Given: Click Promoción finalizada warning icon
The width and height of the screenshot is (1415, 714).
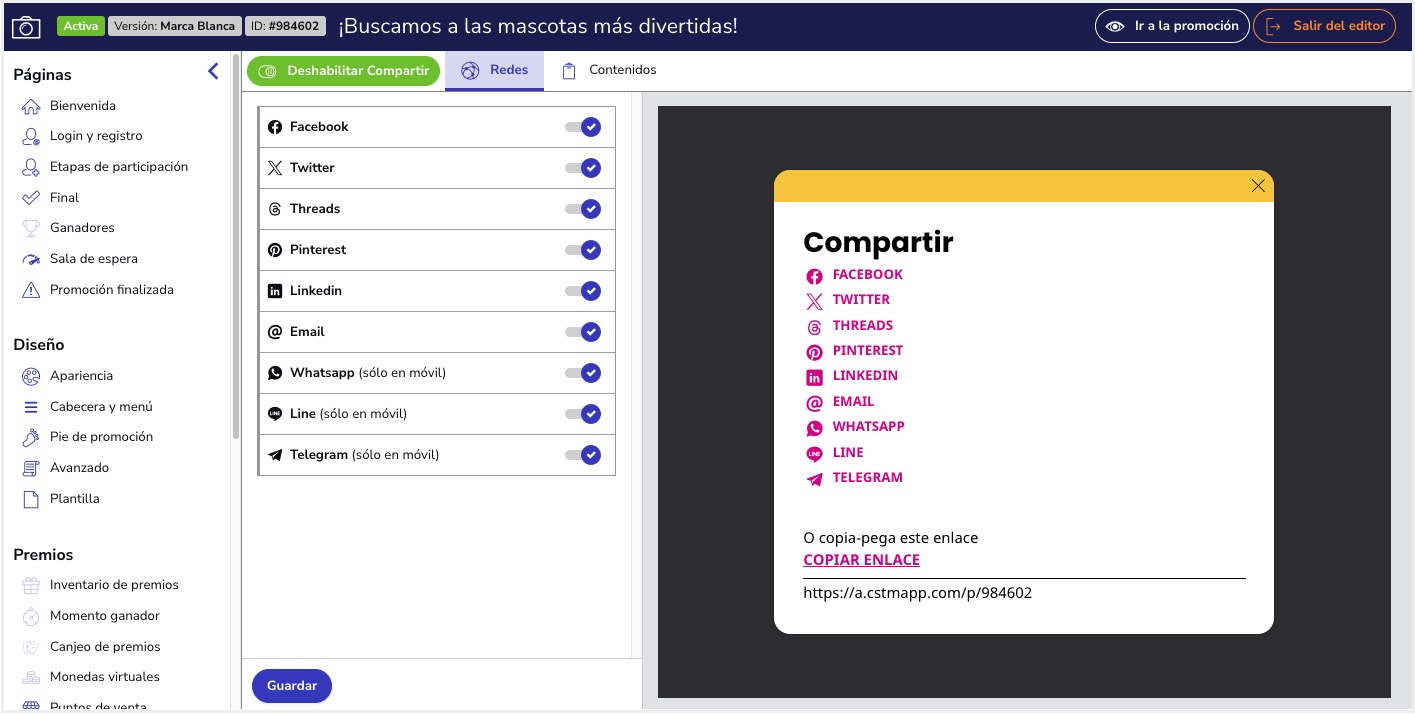Looking at the screenshot, I should [31, 290].
